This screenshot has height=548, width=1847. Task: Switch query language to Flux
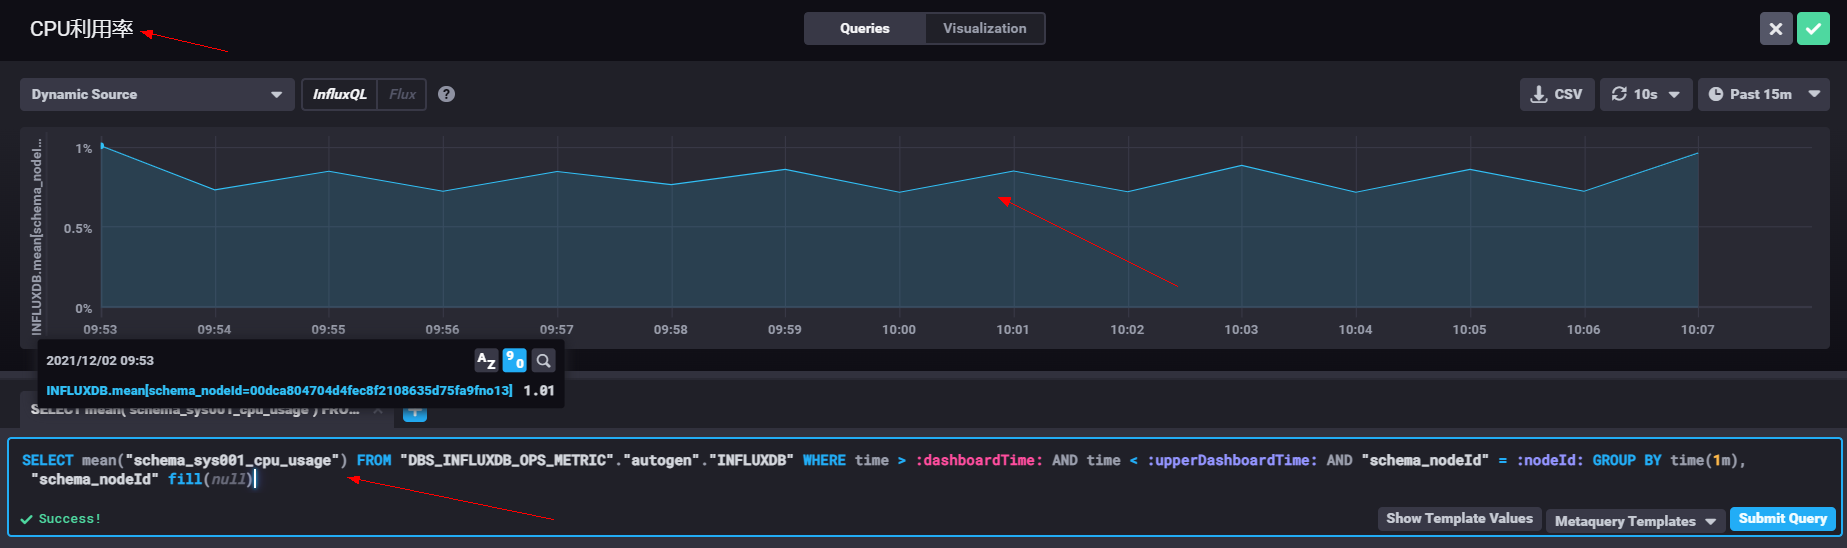coord(402,94)
